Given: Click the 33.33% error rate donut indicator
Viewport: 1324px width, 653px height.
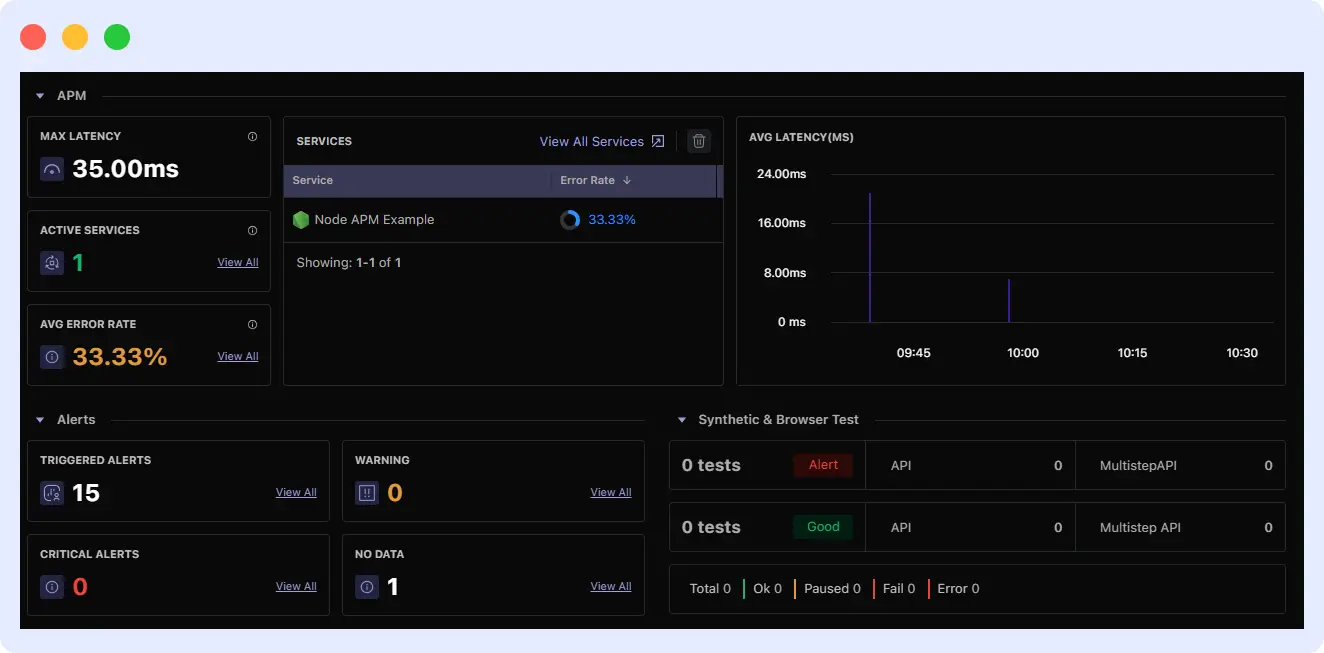Looking at the screenshot, I should (570, 220).
